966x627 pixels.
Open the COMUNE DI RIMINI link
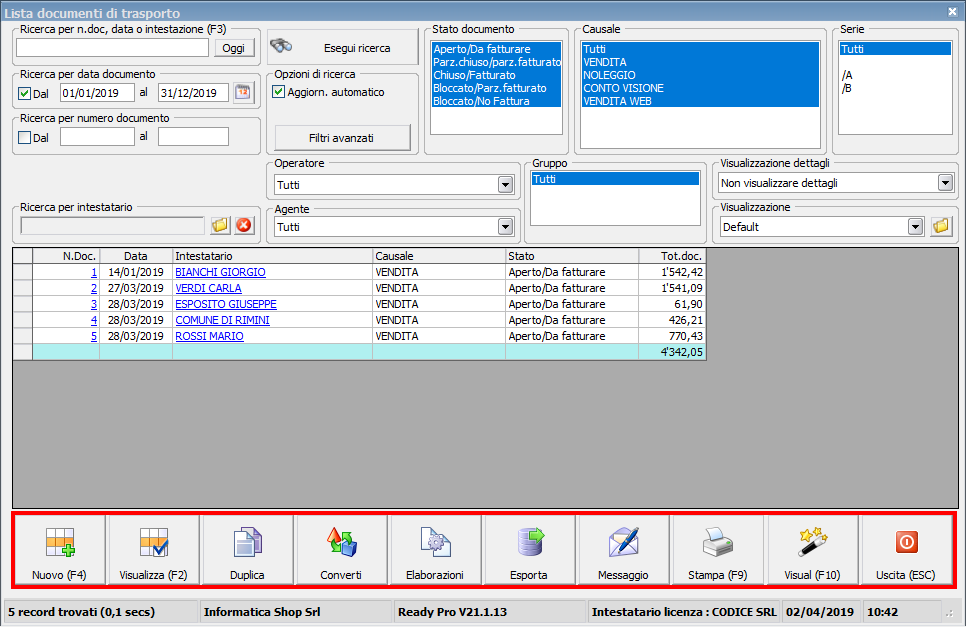pyautogui.click(x=222, y=320)
